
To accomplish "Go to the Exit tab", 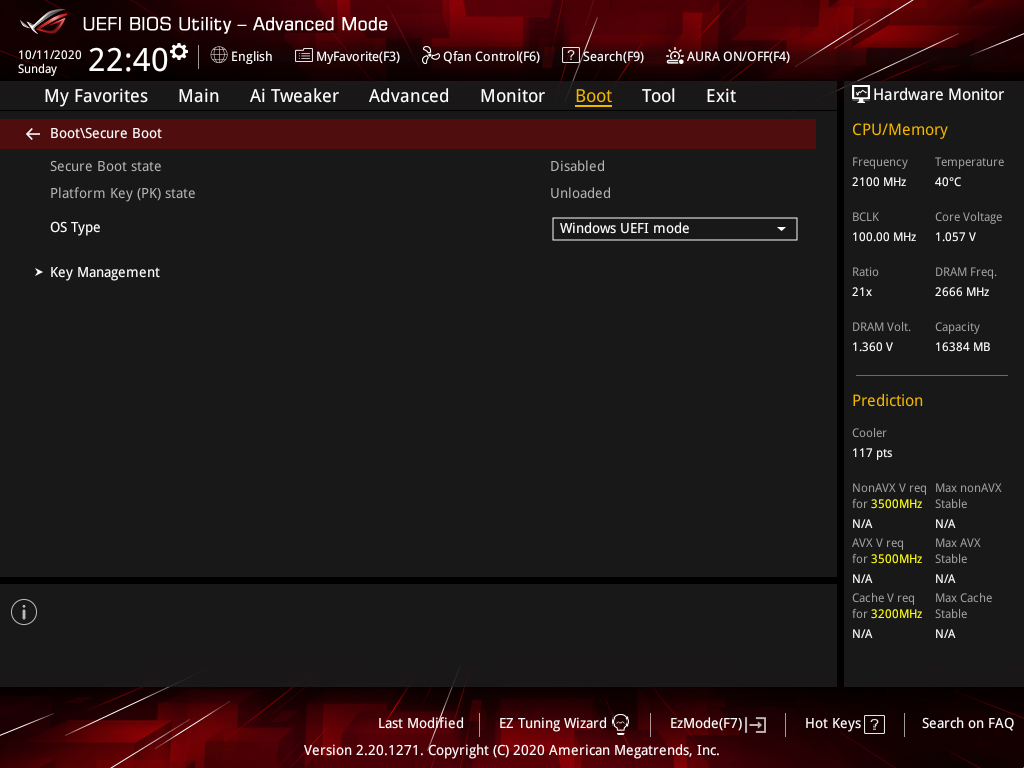I will 721,96.
